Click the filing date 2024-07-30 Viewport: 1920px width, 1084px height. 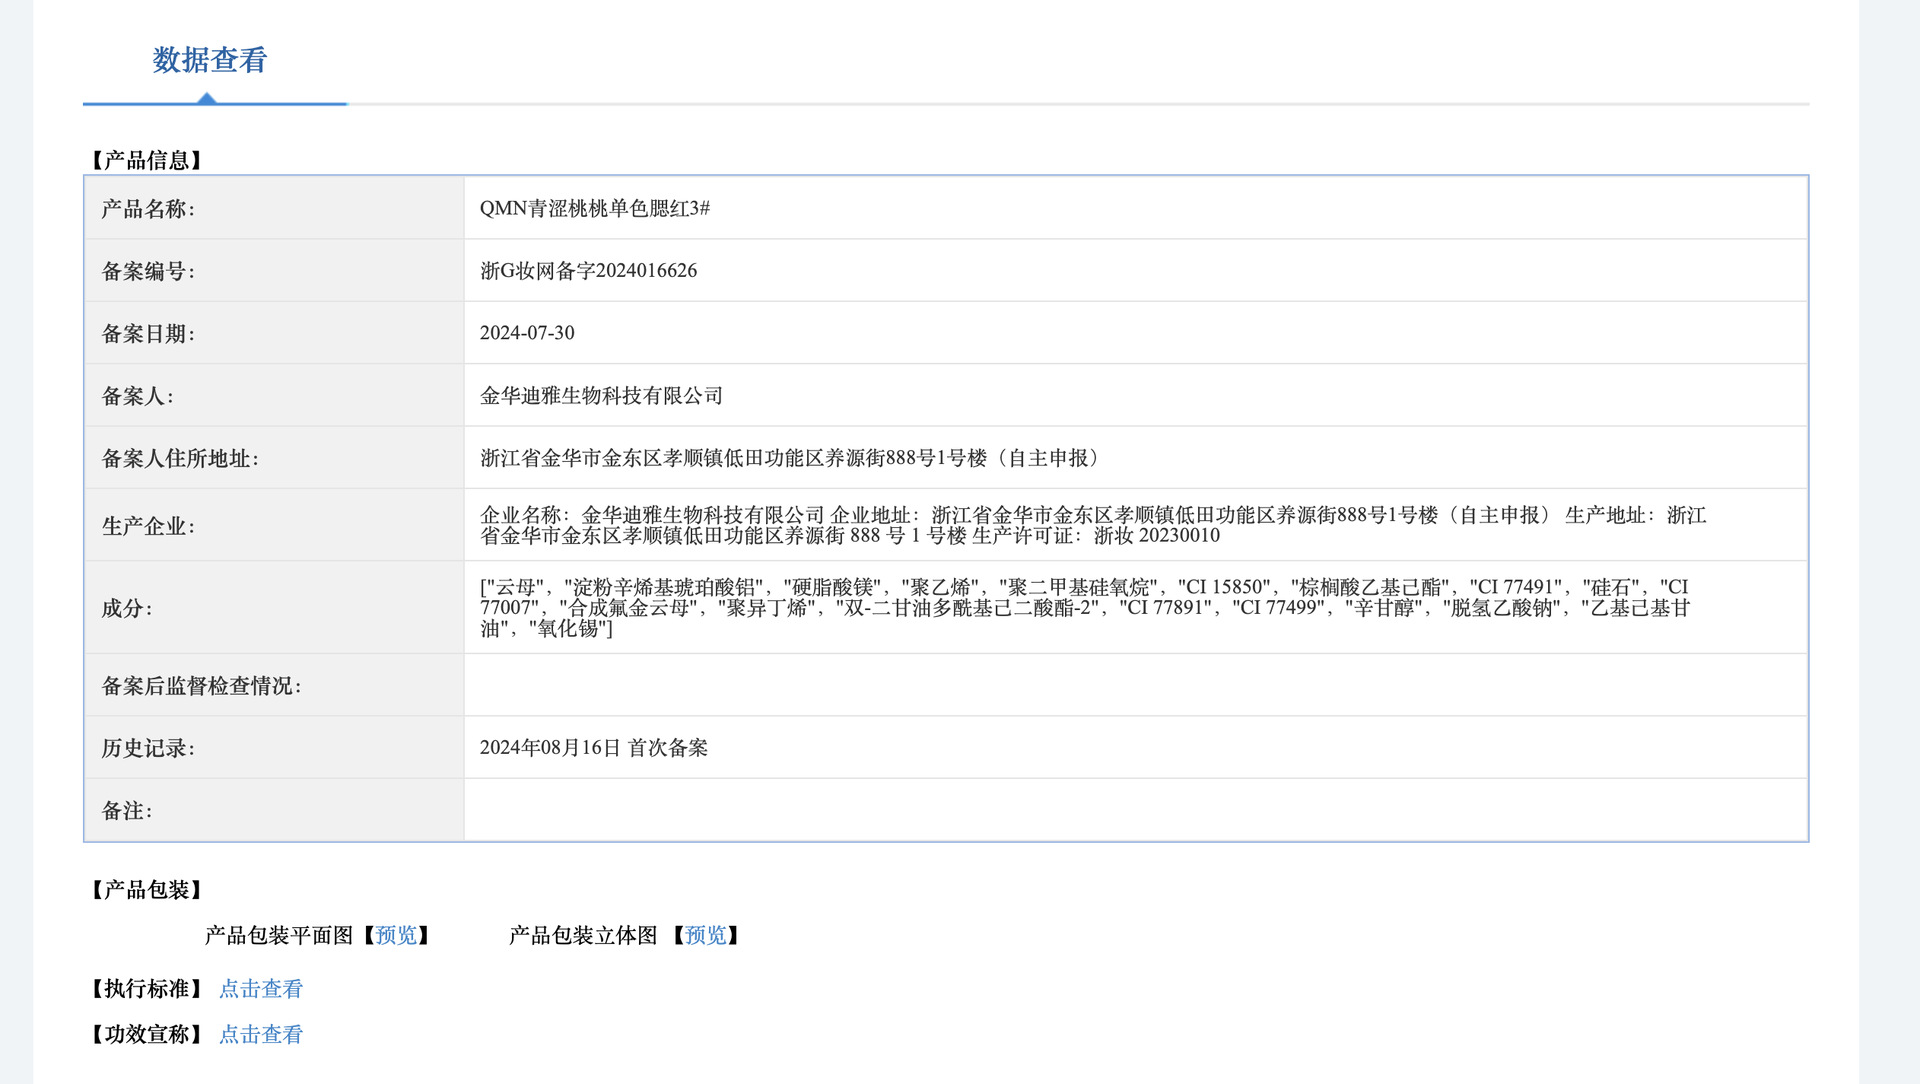click(x=527, y=333)
